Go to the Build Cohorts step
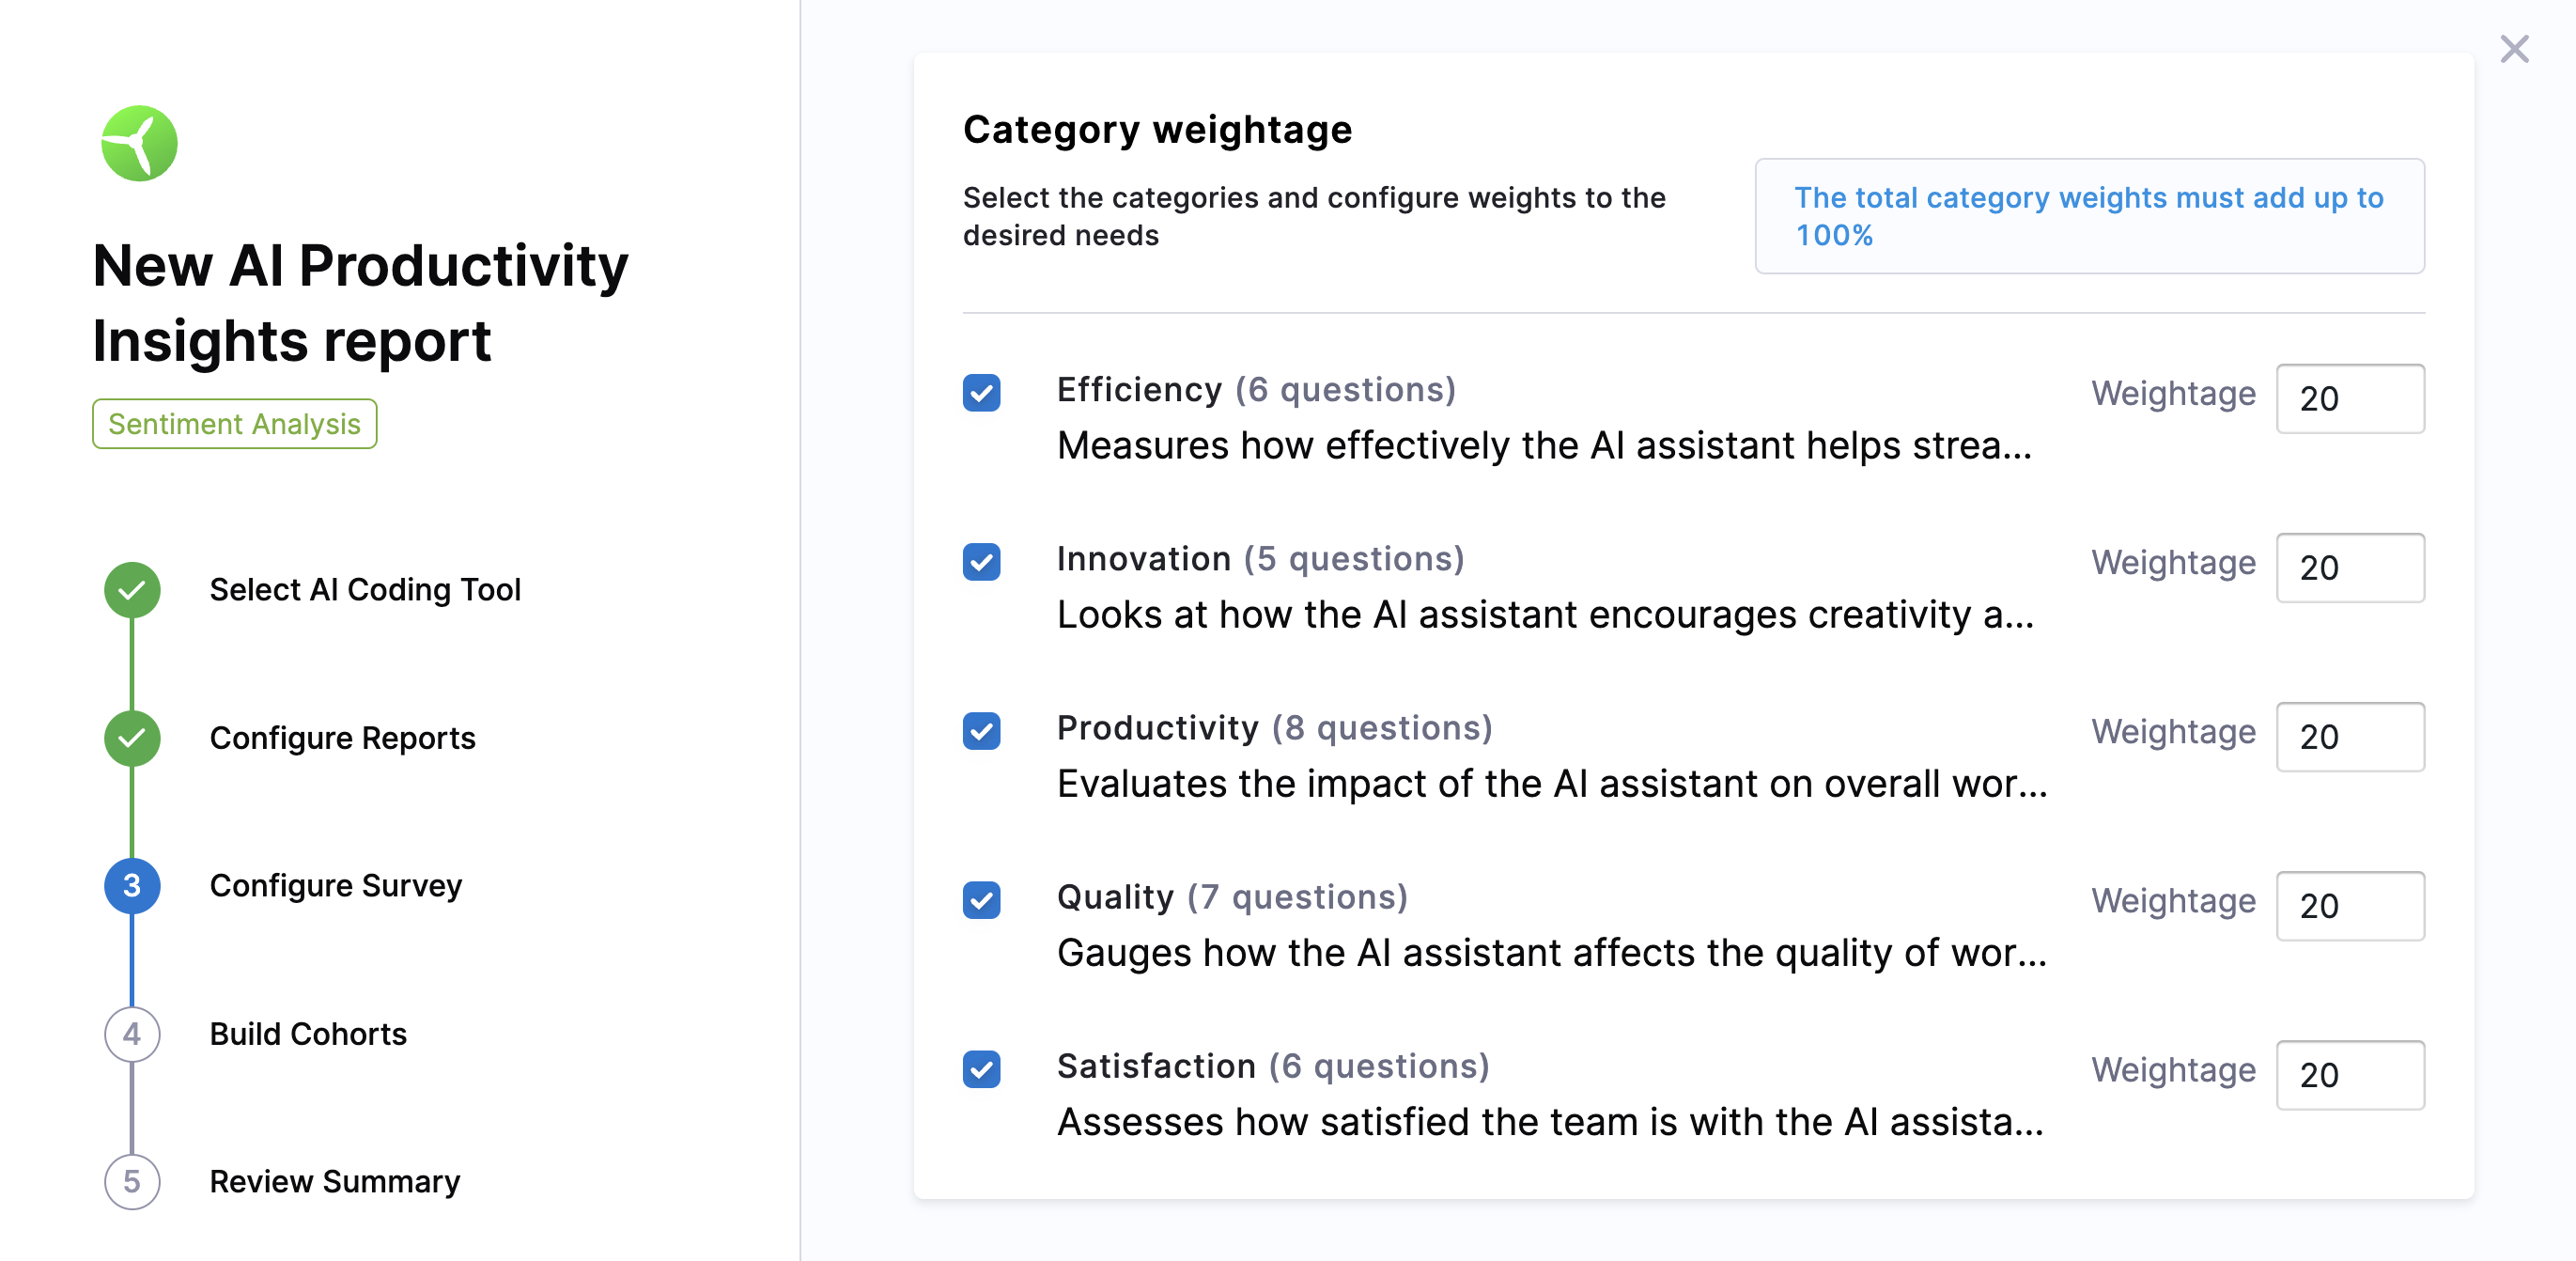The height and width of the screenshot is (1261, 2576). pos(308,1034)
